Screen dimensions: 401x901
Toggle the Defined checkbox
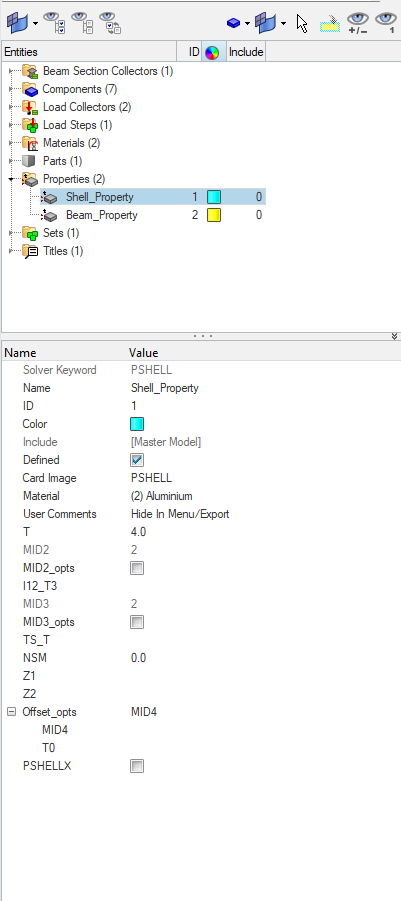coord(137,460)
